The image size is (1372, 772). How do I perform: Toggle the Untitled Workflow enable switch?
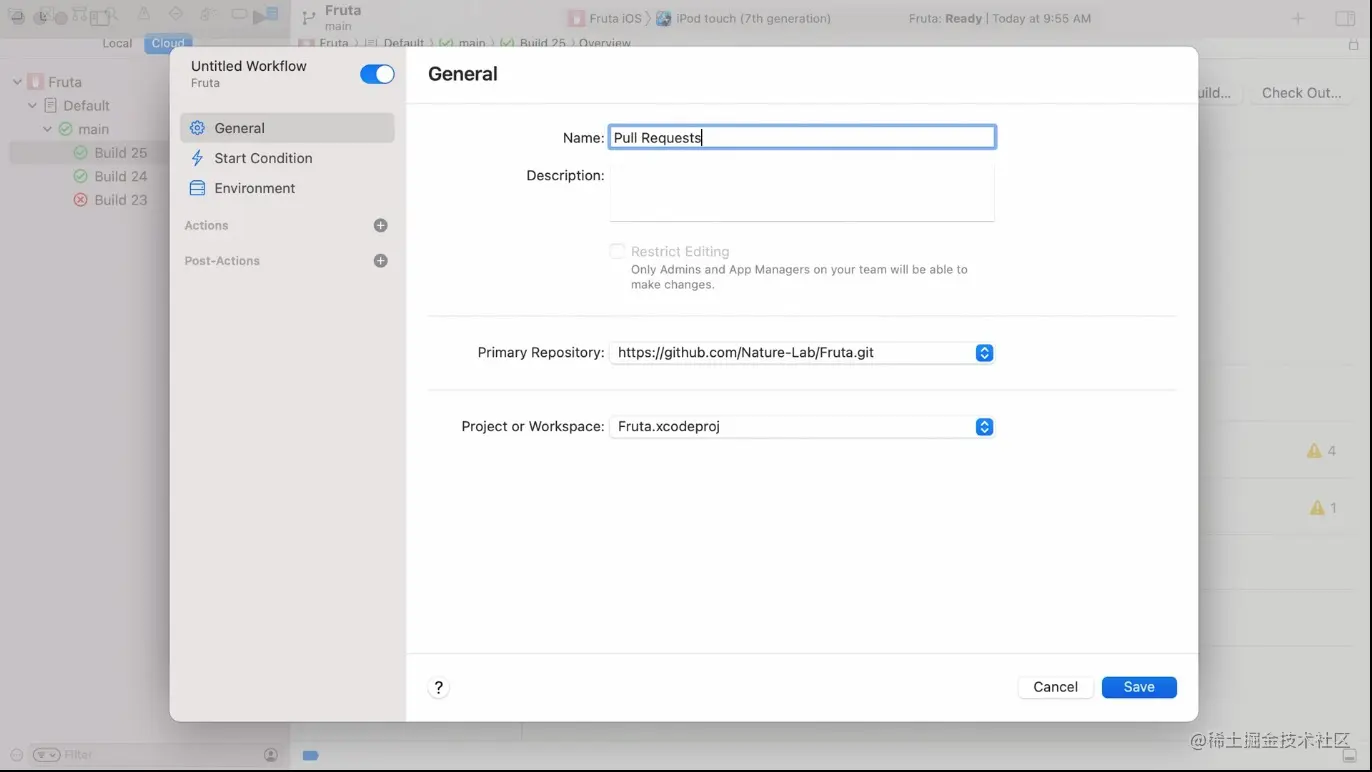pyautogui.click(x=377, y=74)
